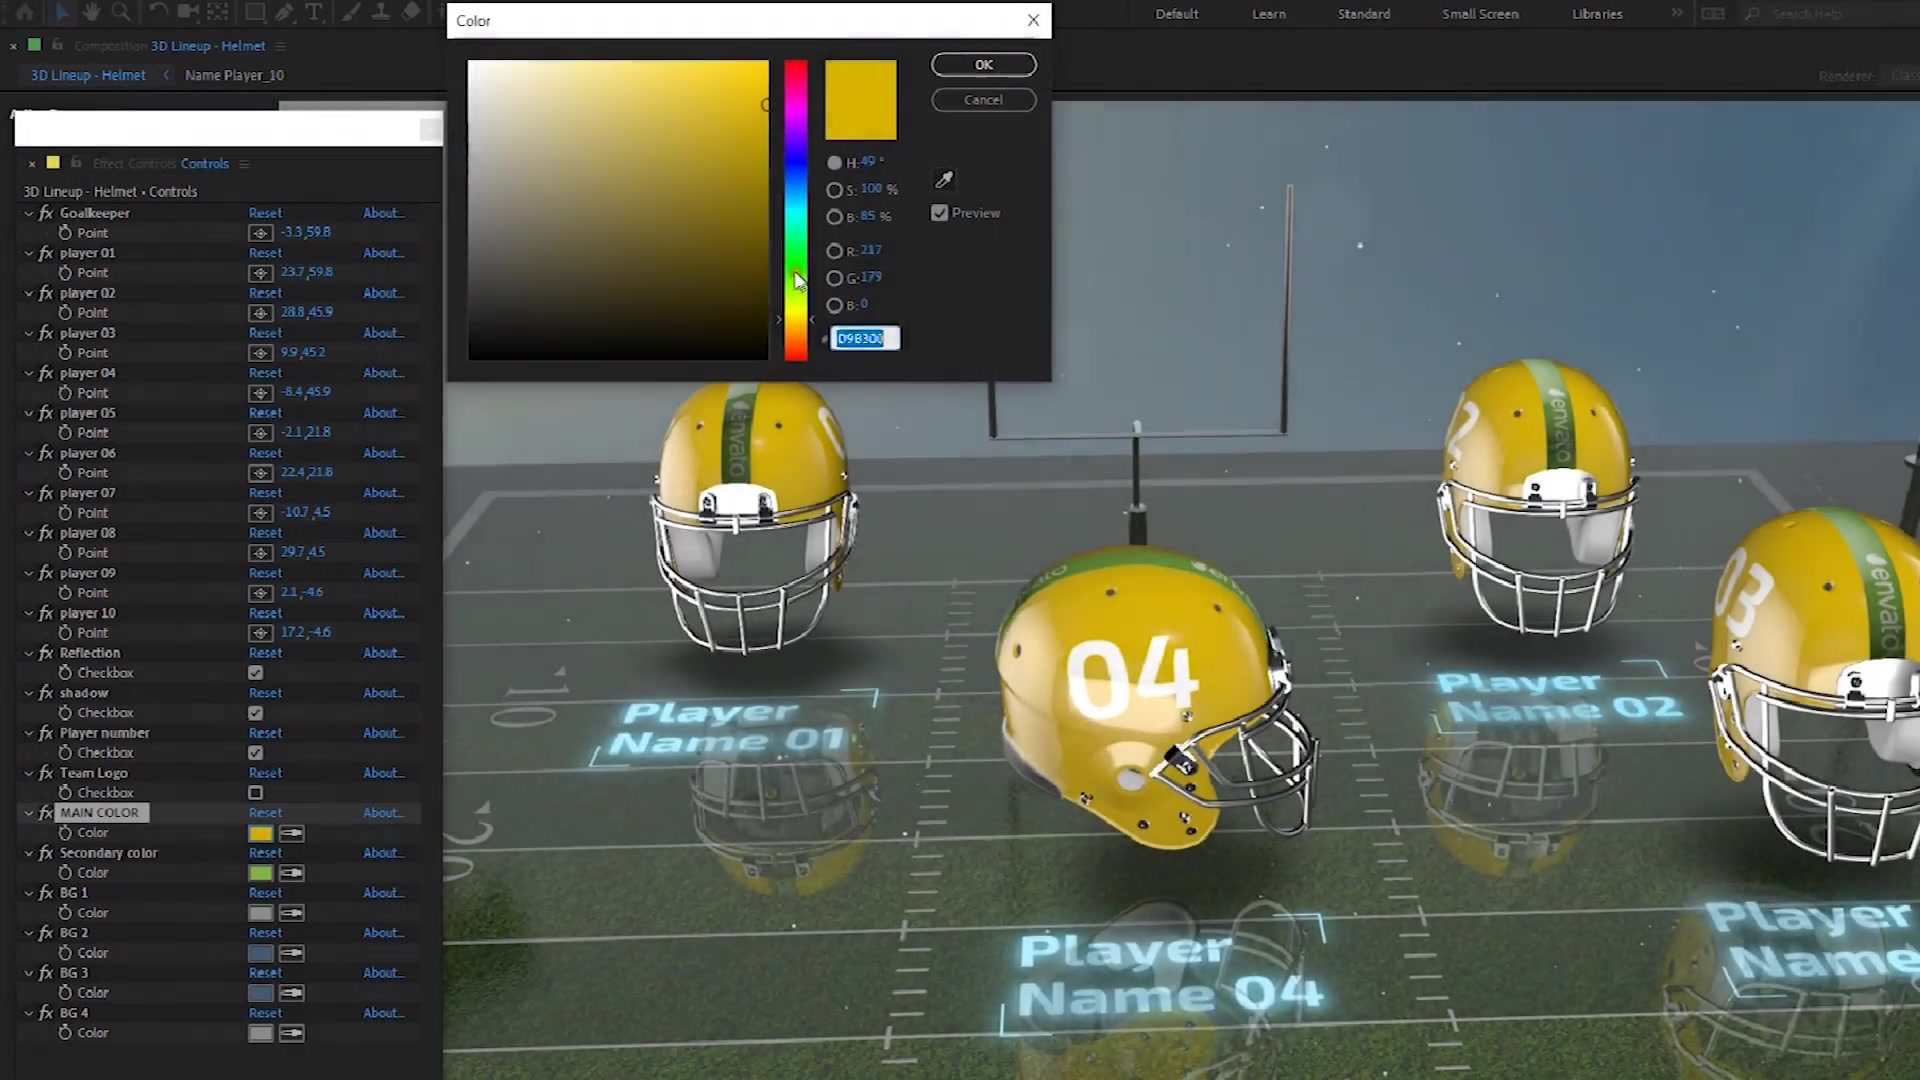Select the Brush tool

click(x=351, y=12)
